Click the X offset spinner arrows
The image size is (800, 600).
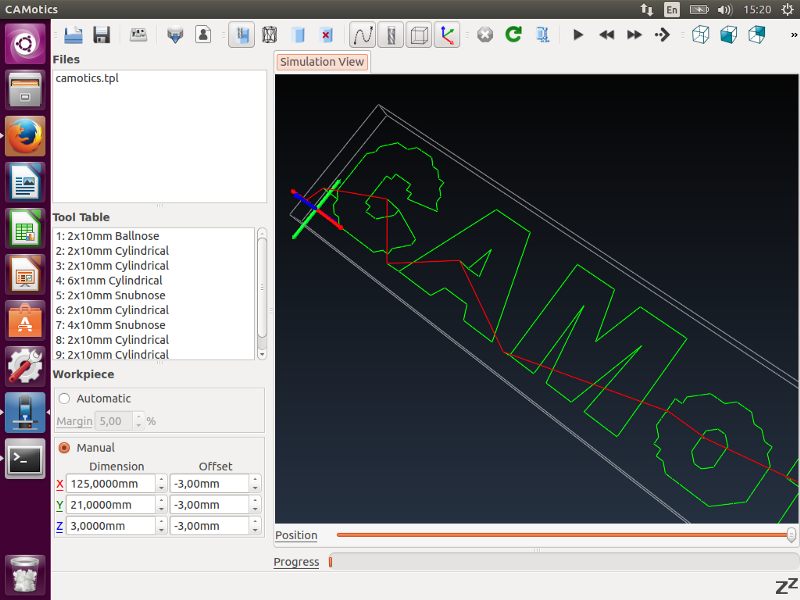[256, 484]
